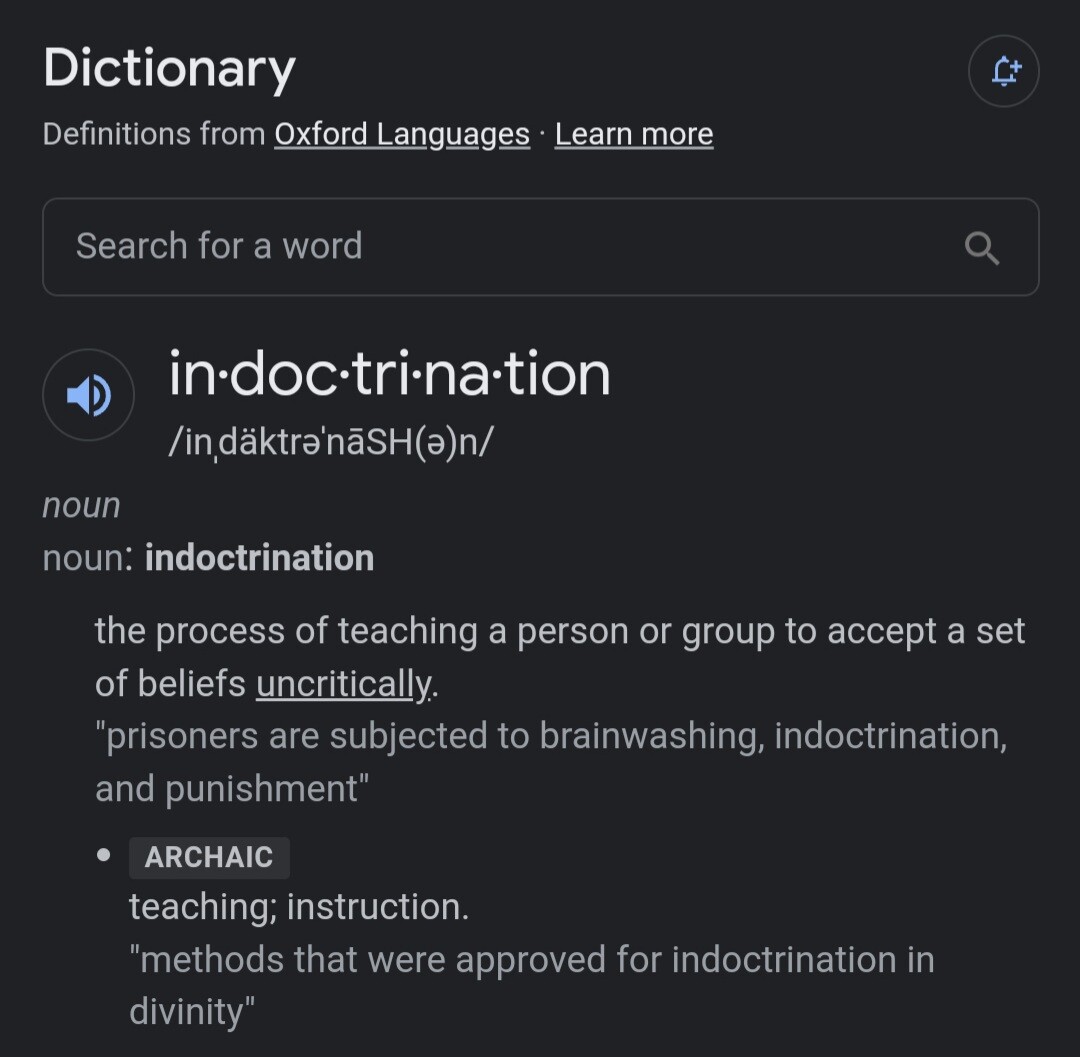Click the italic "noun" part-of-speech label
The image size is (1080, 1057).
point(81,505)
